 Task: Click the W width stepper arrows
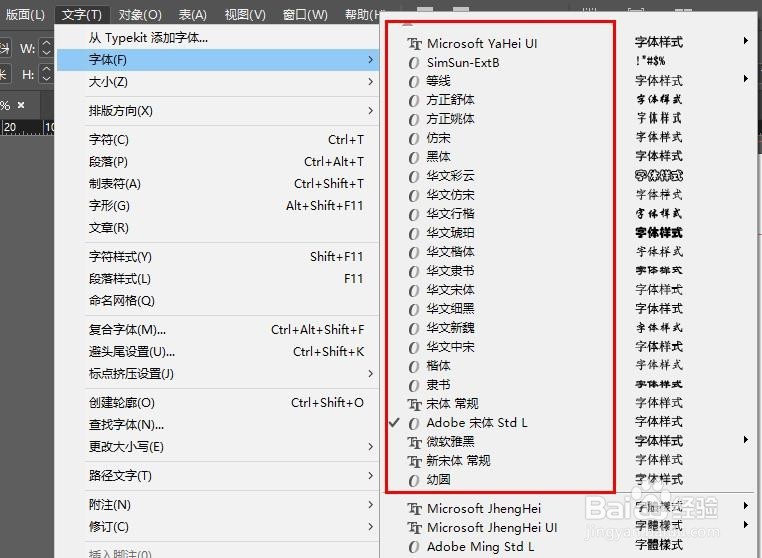[x=46, y=48]
